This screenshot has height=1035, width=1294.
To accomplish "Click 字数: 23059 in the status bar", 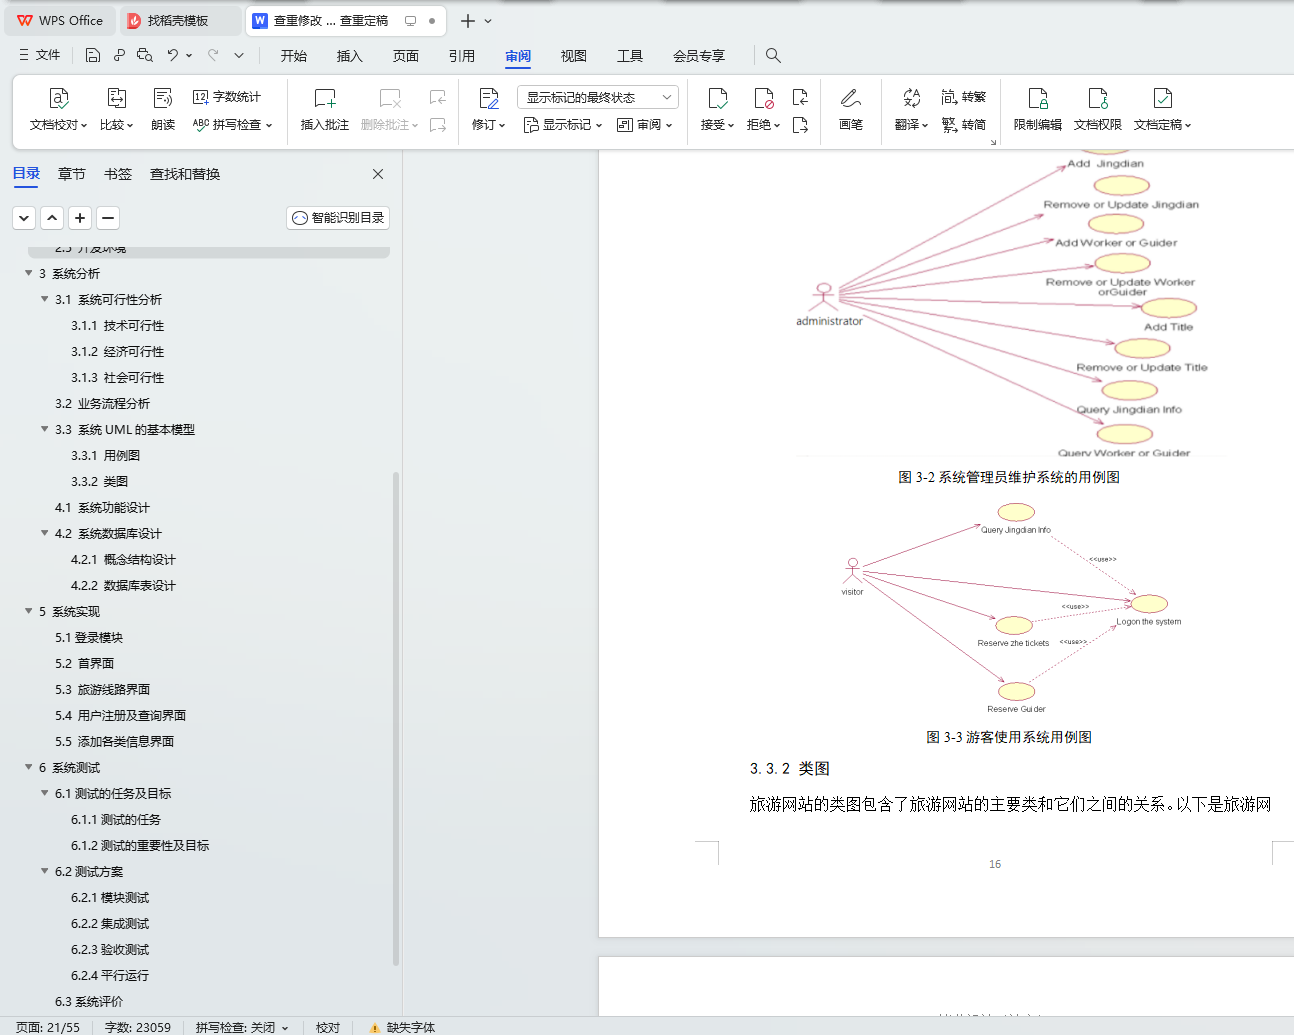I will coord(138,1027).
